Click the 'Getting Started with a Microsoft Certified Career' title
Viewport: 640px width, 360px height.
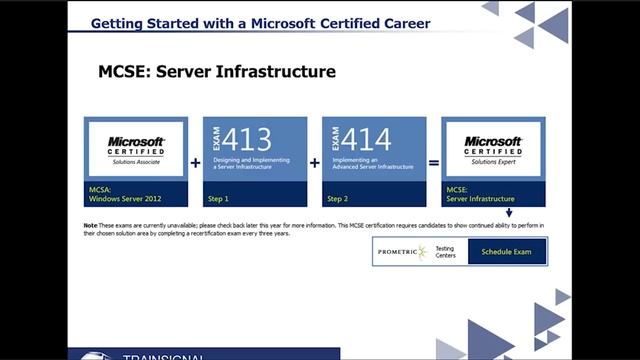tap(260, 23)
